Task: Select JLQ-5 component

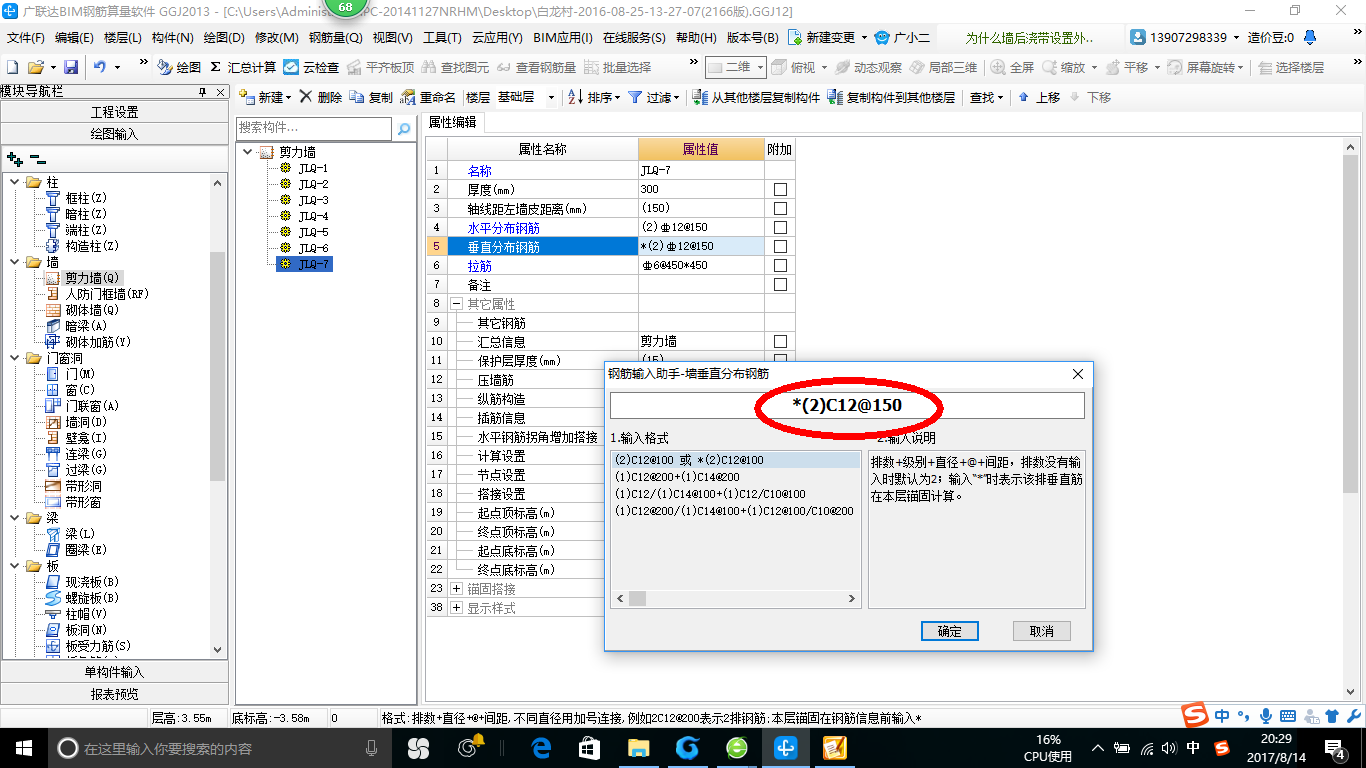Action: point(313,232)
